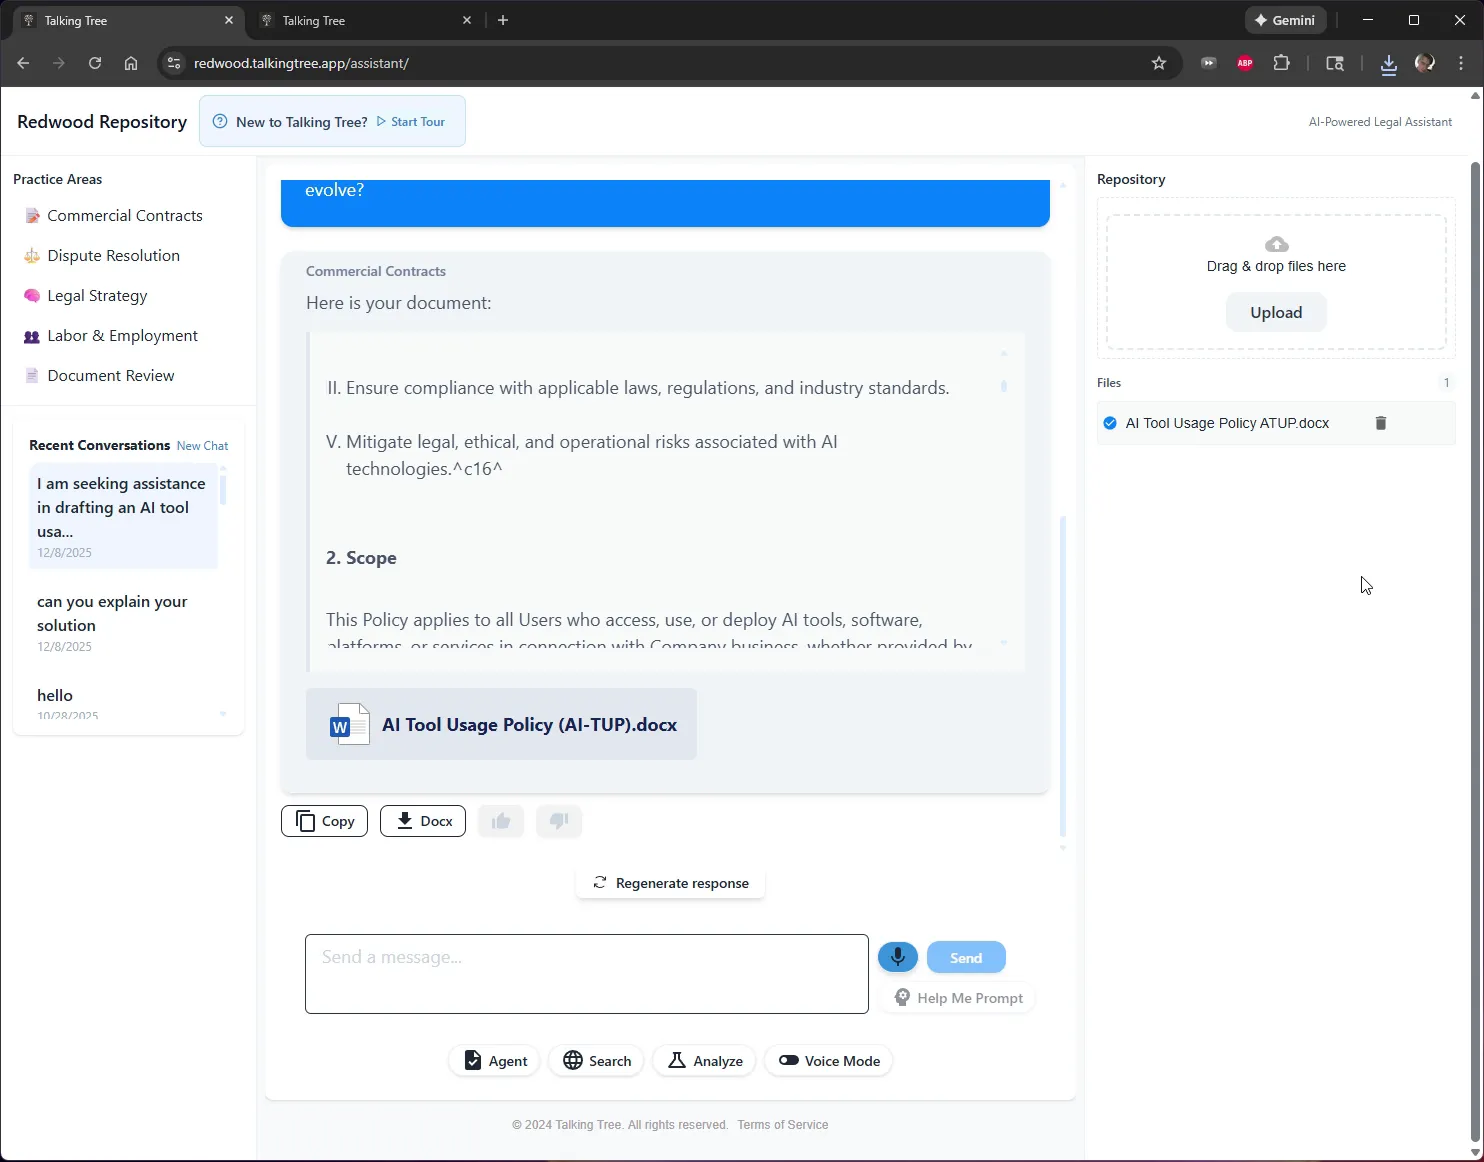The width and height of the screenshot is (1484, 1162).
Task: Click the help question mark icon
Action: (x=220, y=122)
